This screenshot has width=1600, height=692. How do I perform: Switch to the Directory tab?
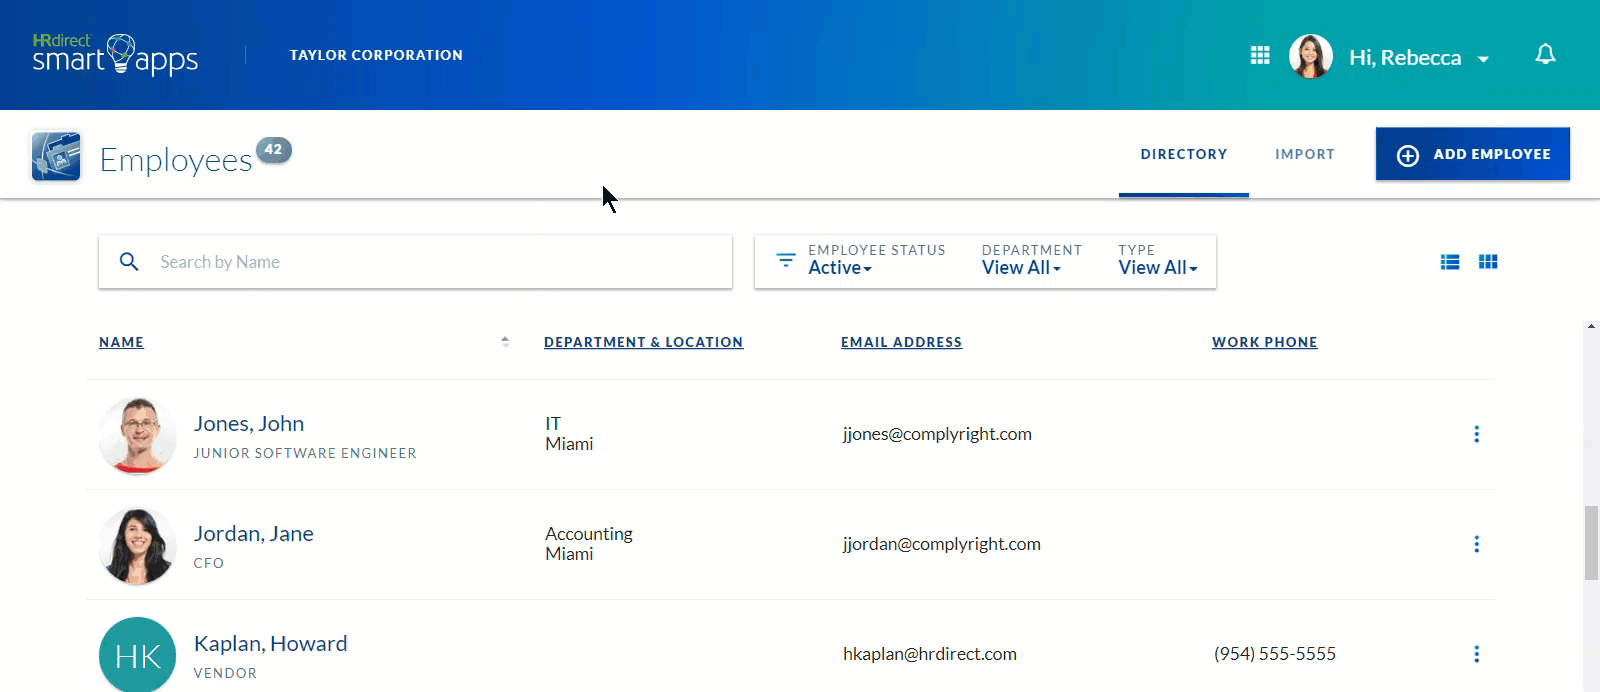pyautogui.click(x=1184, y=154)
